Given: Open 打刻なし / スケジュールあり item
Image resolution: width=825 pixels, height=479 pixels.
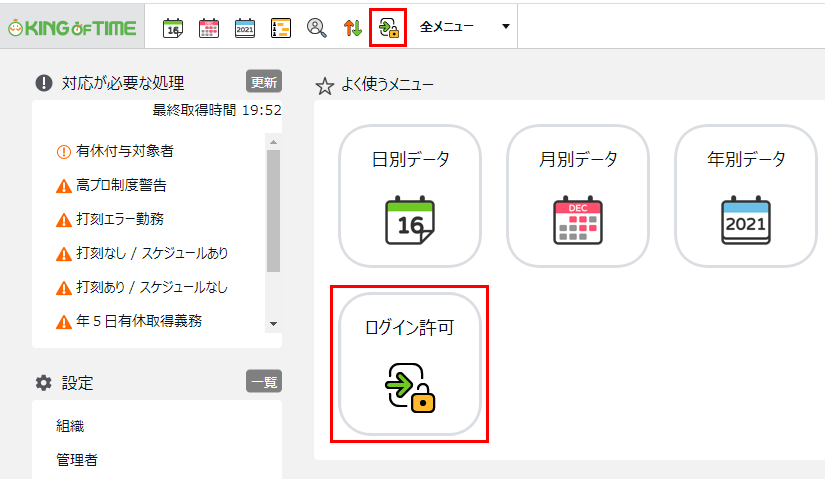Looking at the screenshot, I should tap(152, 253).
